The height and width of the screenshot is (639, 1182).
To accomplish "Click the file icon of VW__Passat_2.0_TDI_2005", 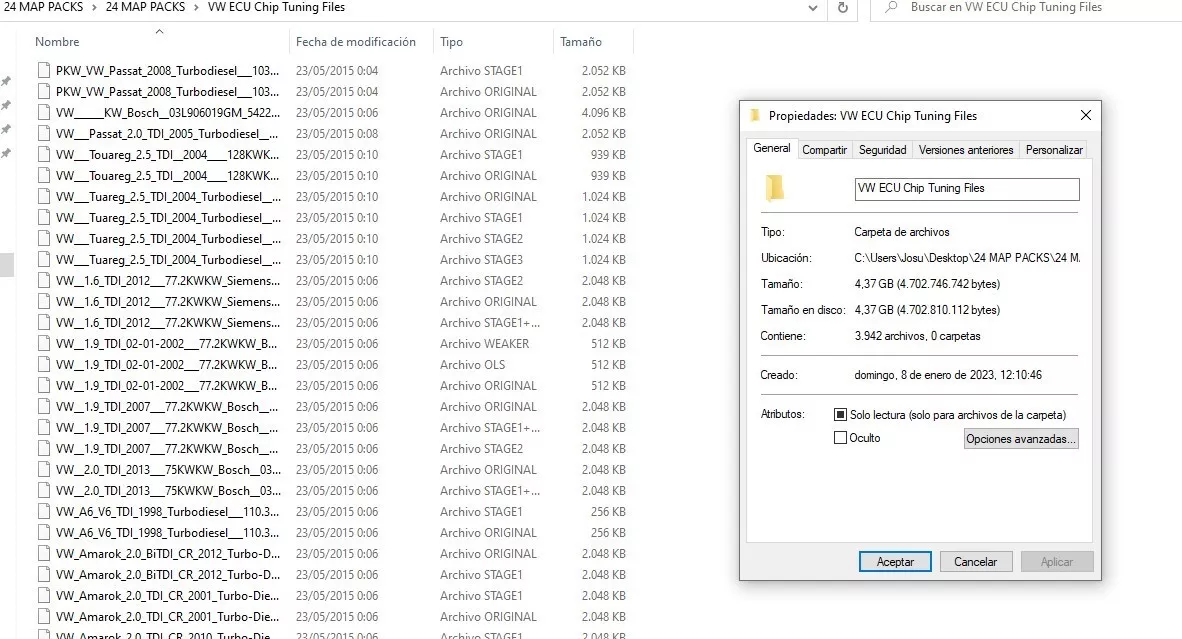I will click(45, 134).
